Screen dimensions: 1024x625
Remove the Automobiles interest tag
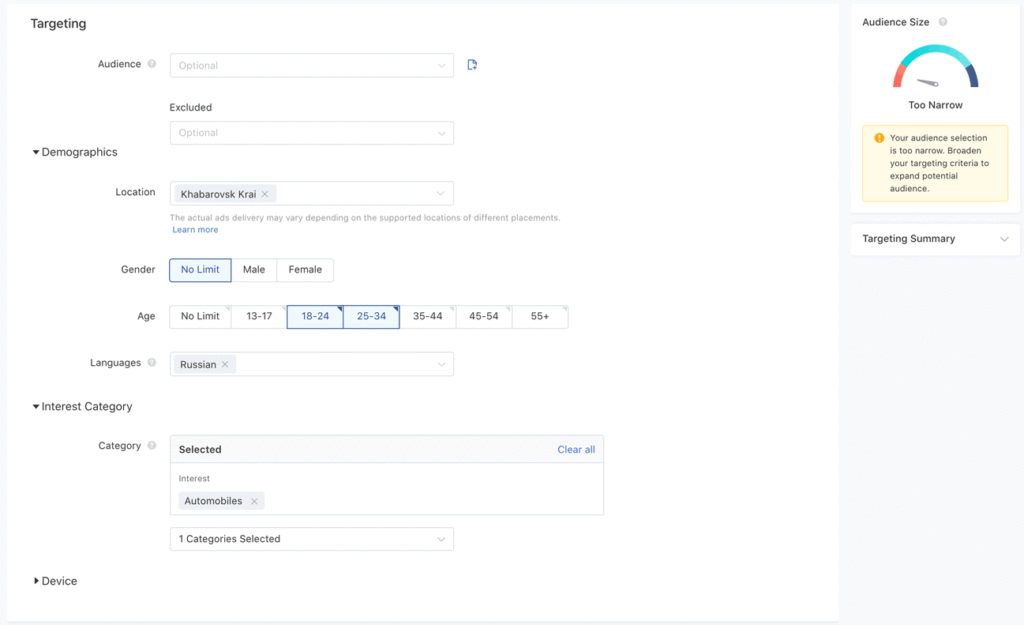coord(254,501)
